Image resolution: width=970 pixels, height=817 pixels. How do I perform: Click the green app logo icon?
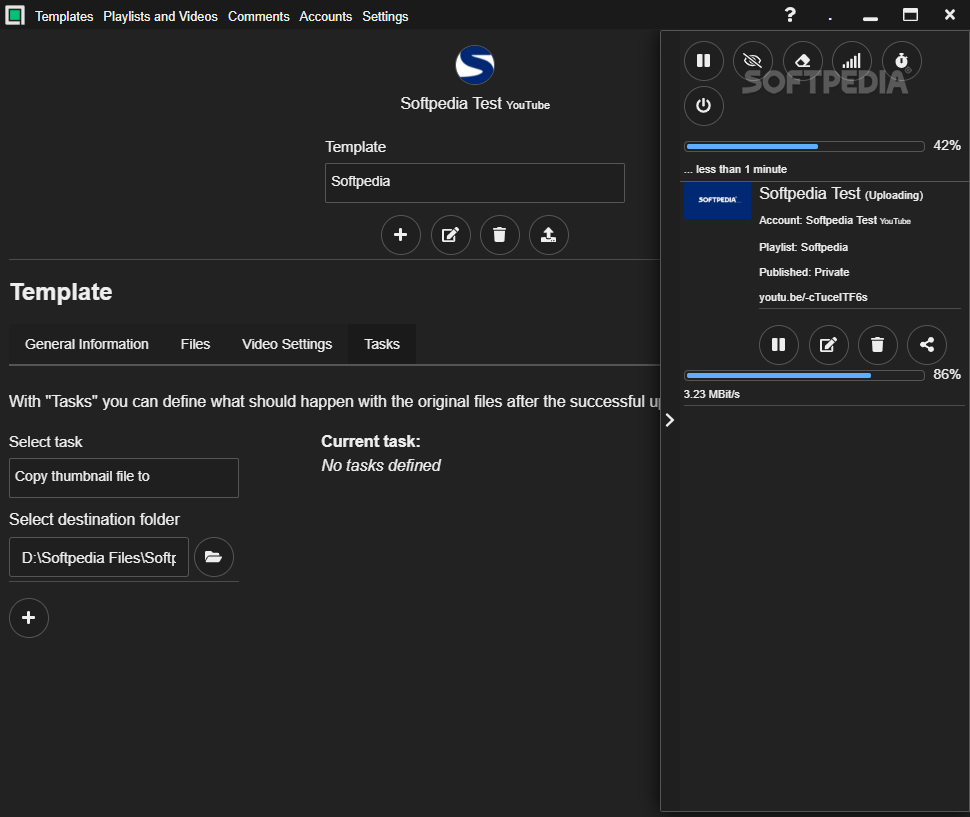coord(15,15)
